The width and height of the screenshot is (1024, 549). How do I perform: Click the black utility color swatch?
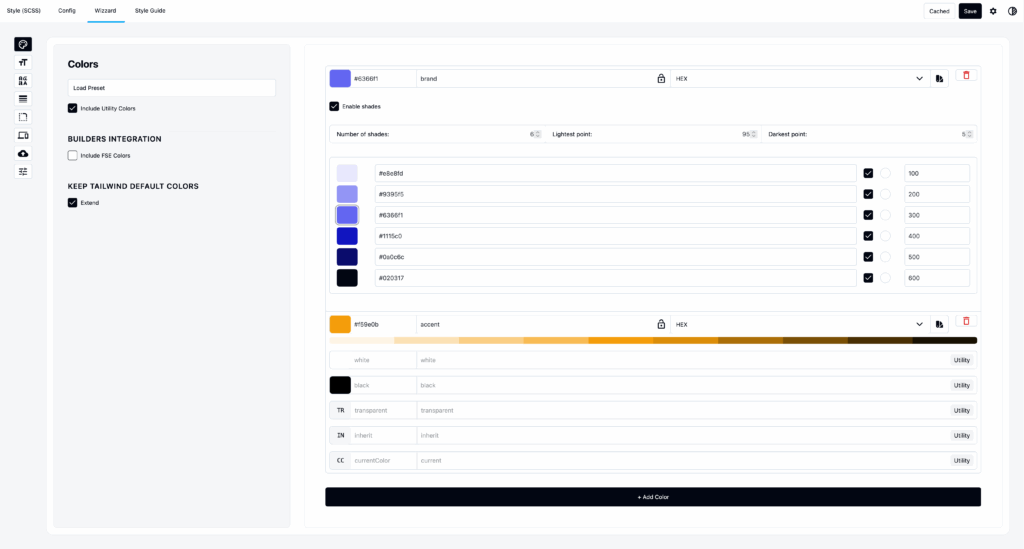[x=340, y=385]
